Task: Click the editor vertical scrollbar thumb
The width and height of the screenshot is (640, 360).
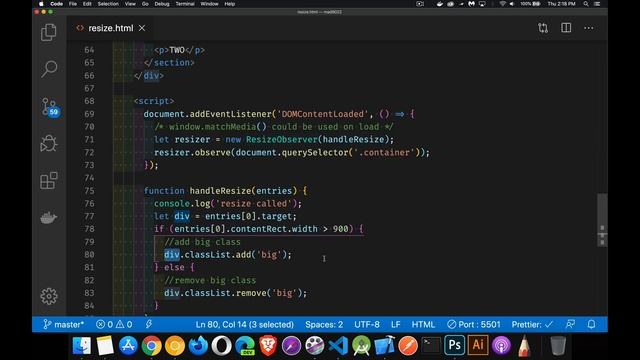Action: click(x=602, y=220)
